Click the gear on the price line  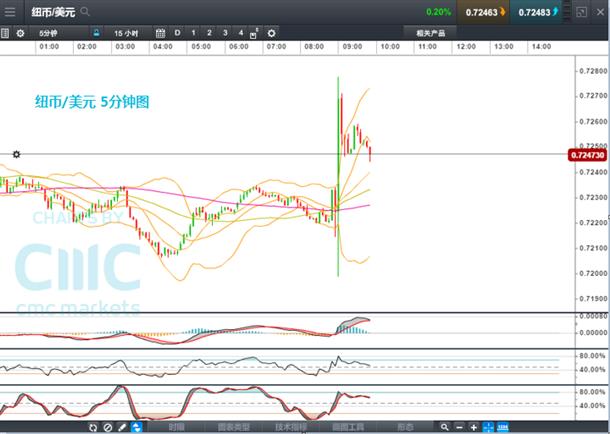(x=16, y=154)
